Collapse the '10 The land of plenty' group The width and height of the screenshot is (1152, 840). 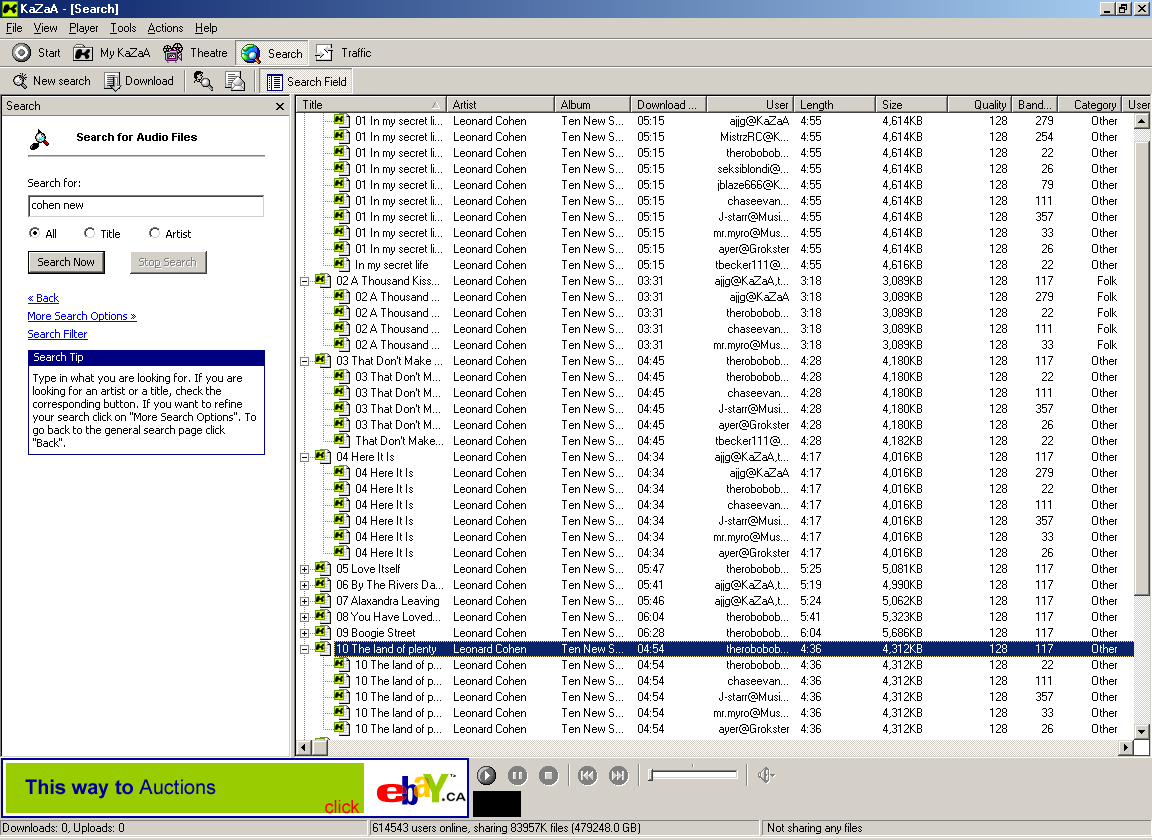point(304,650)
